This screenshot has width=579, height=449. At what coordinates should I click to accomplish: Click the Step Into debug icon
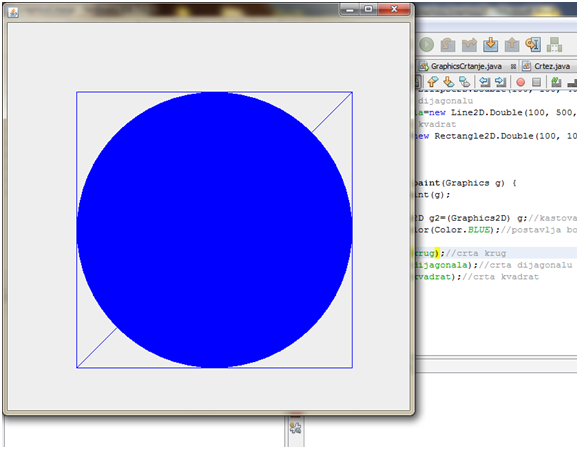coord(490,45)
